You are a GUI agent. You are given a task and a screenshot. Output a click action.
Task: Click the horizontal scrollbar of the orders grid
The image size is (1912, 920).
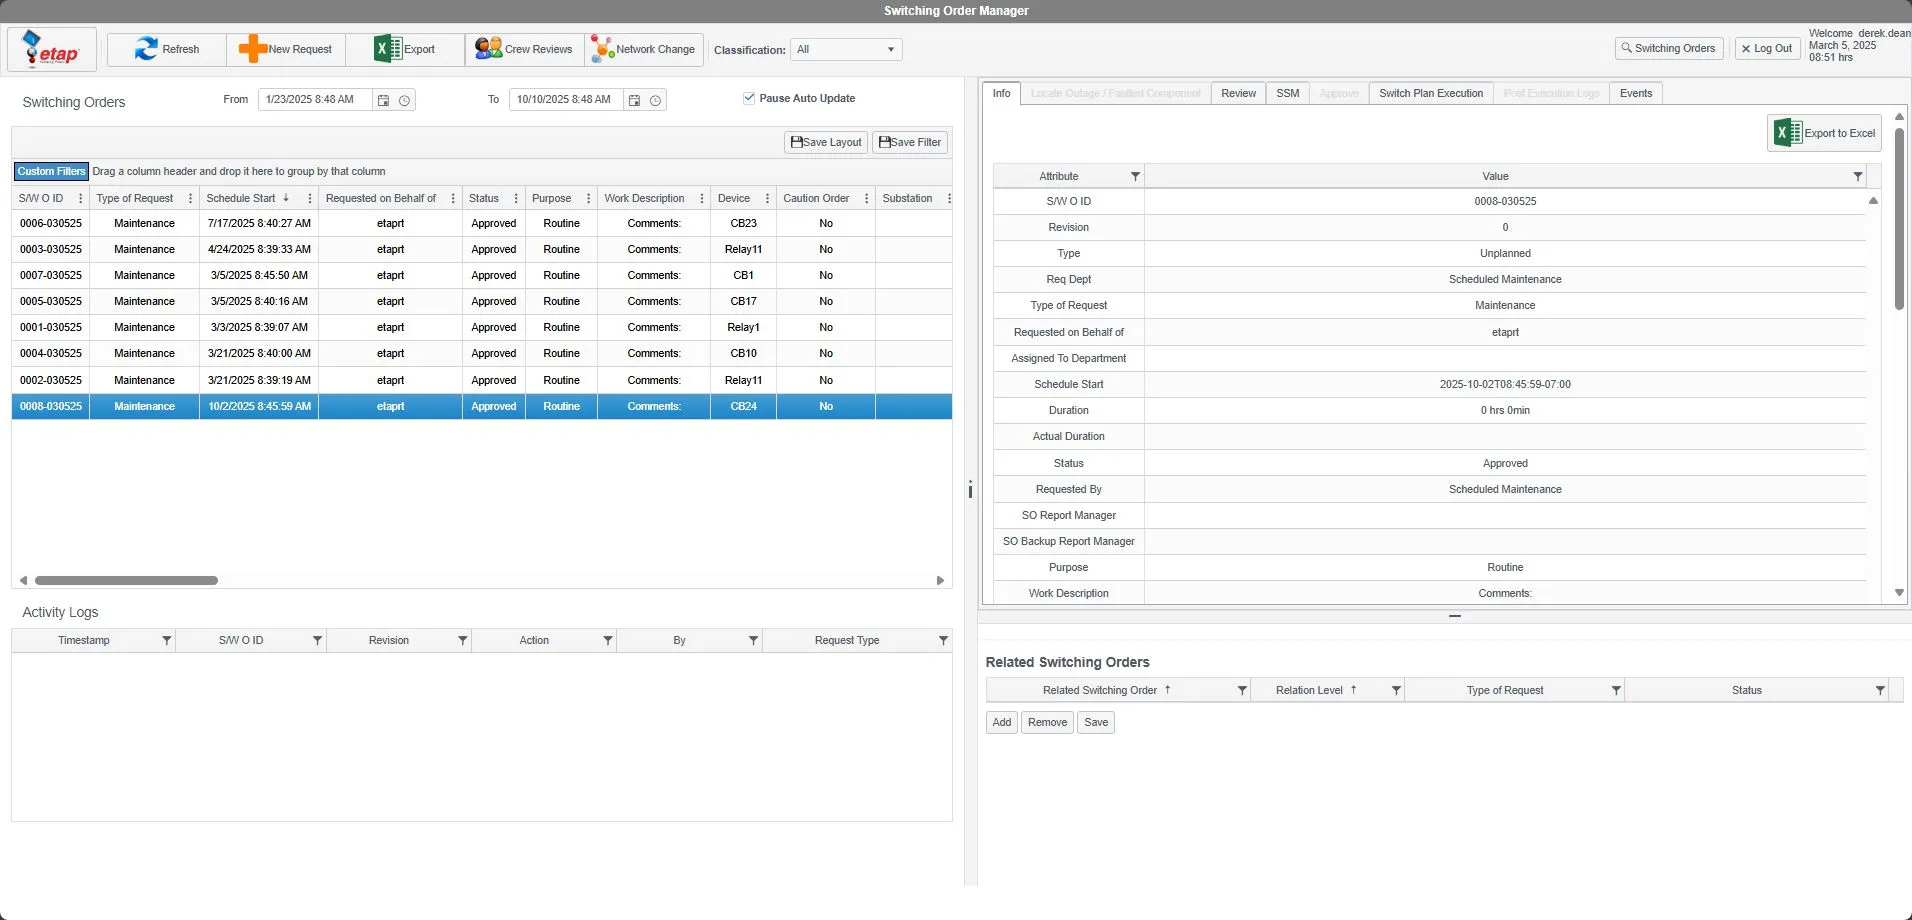(126, 580)
